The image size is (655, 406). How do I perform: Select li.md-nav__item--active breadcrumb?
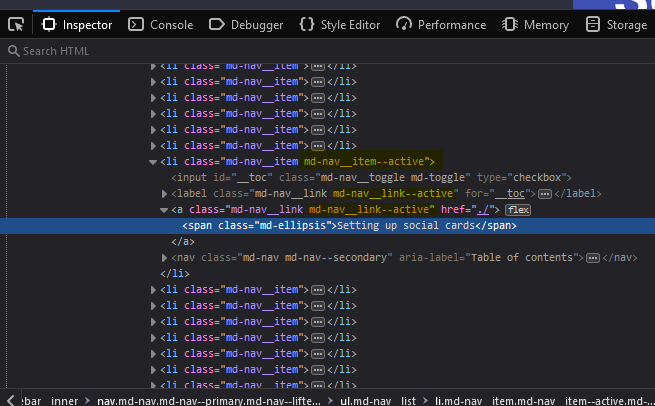click(545, 401)
